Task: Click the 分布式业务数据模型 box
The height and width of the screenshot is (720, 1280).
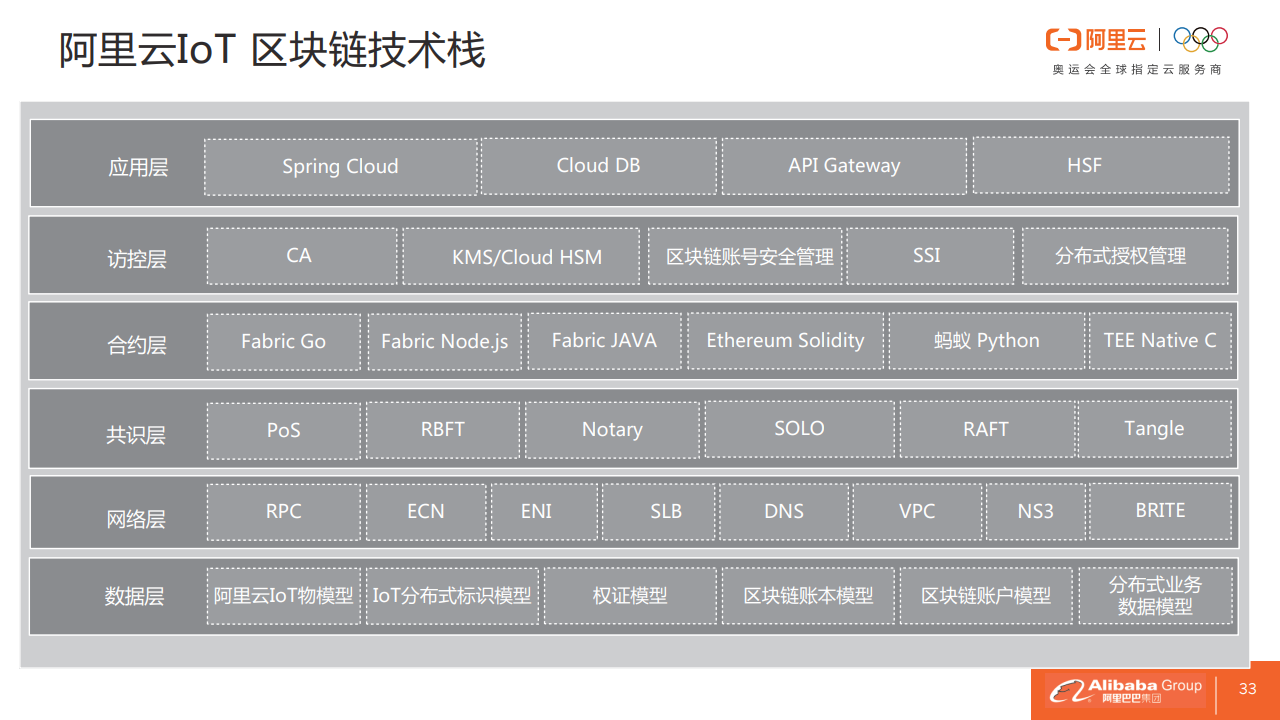Action: [1155, 597]
